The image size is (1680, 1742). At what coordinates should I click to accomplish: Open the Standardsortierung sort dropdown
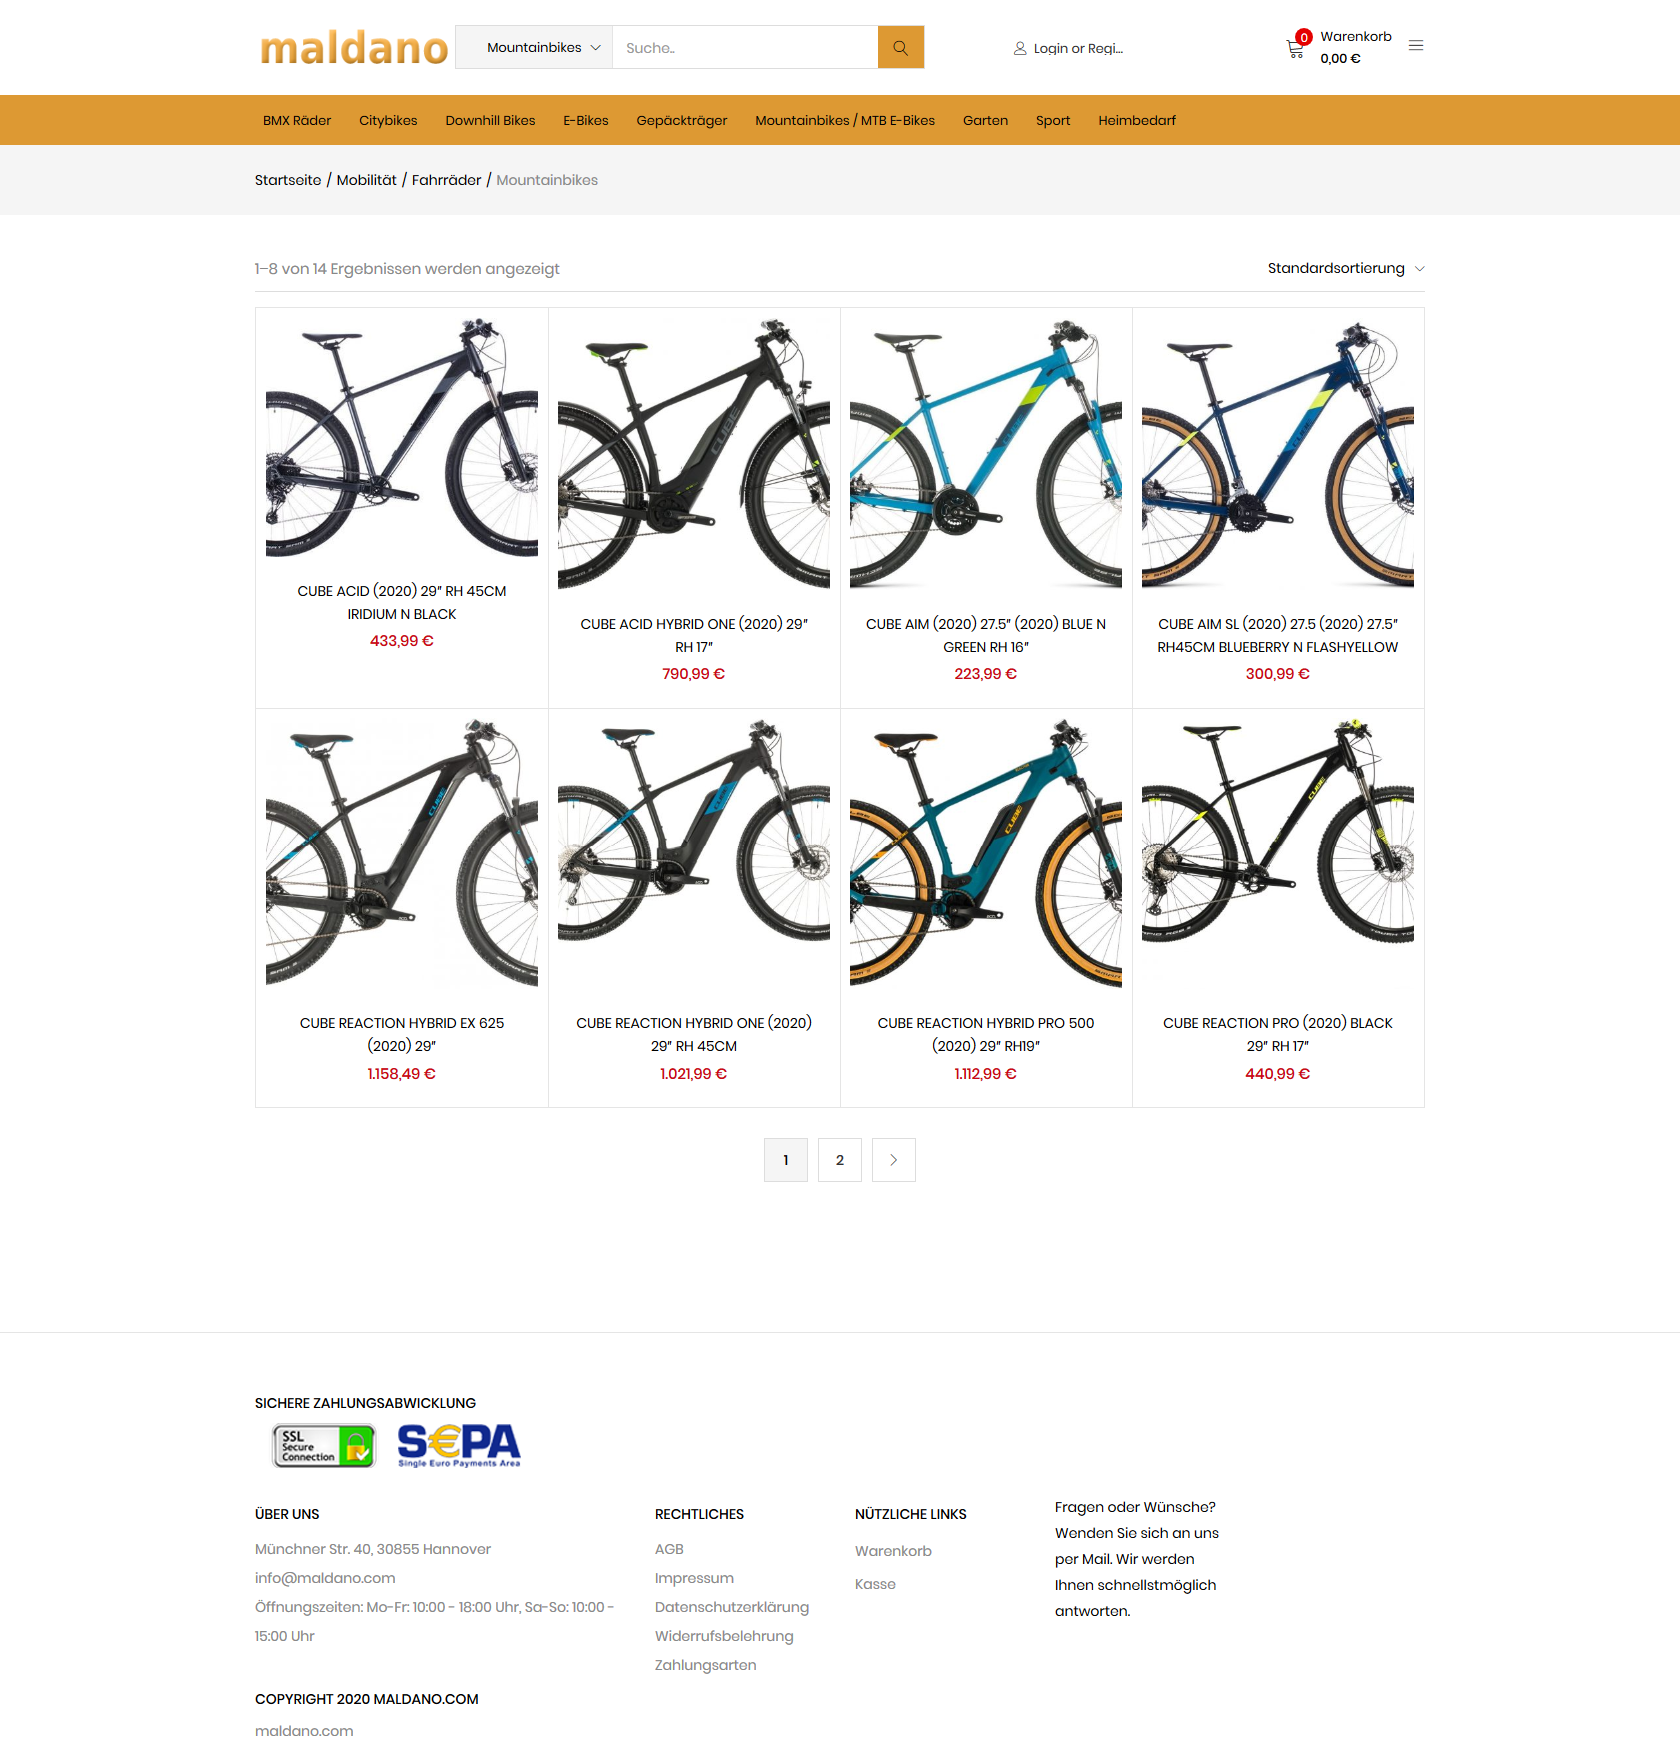1346,268
